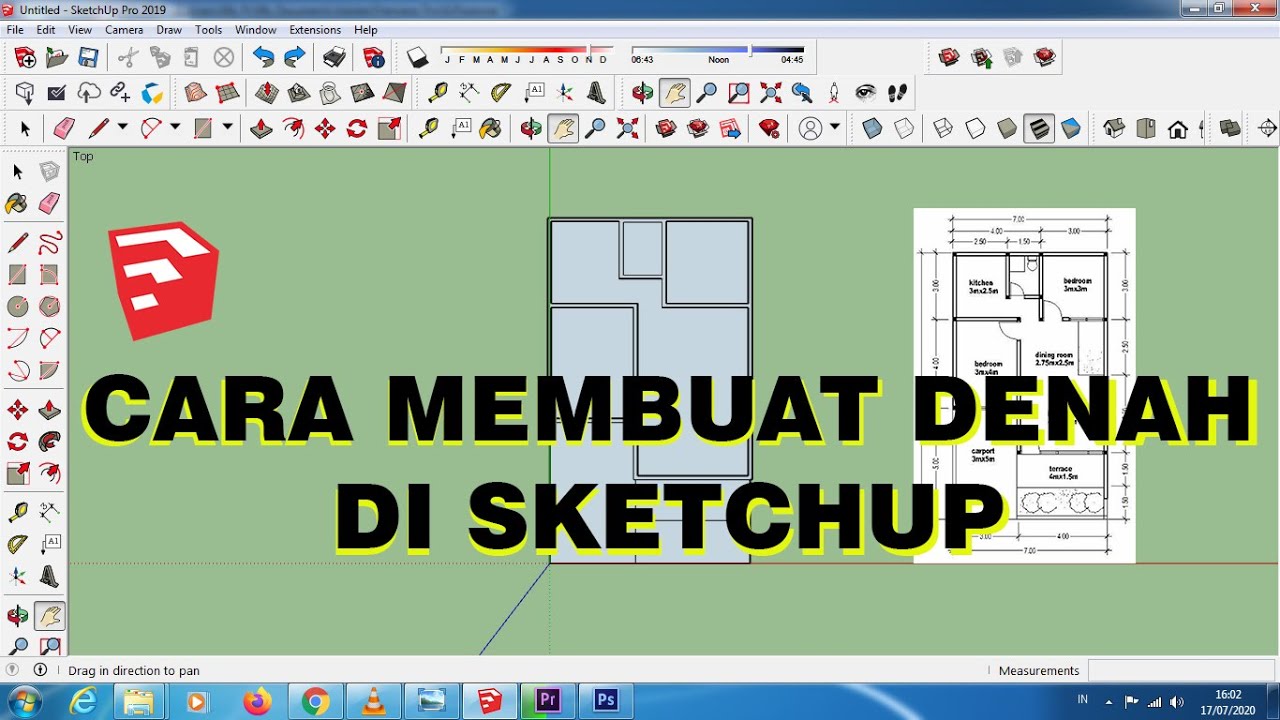Click the Redo arrow icon

(295, 57)
